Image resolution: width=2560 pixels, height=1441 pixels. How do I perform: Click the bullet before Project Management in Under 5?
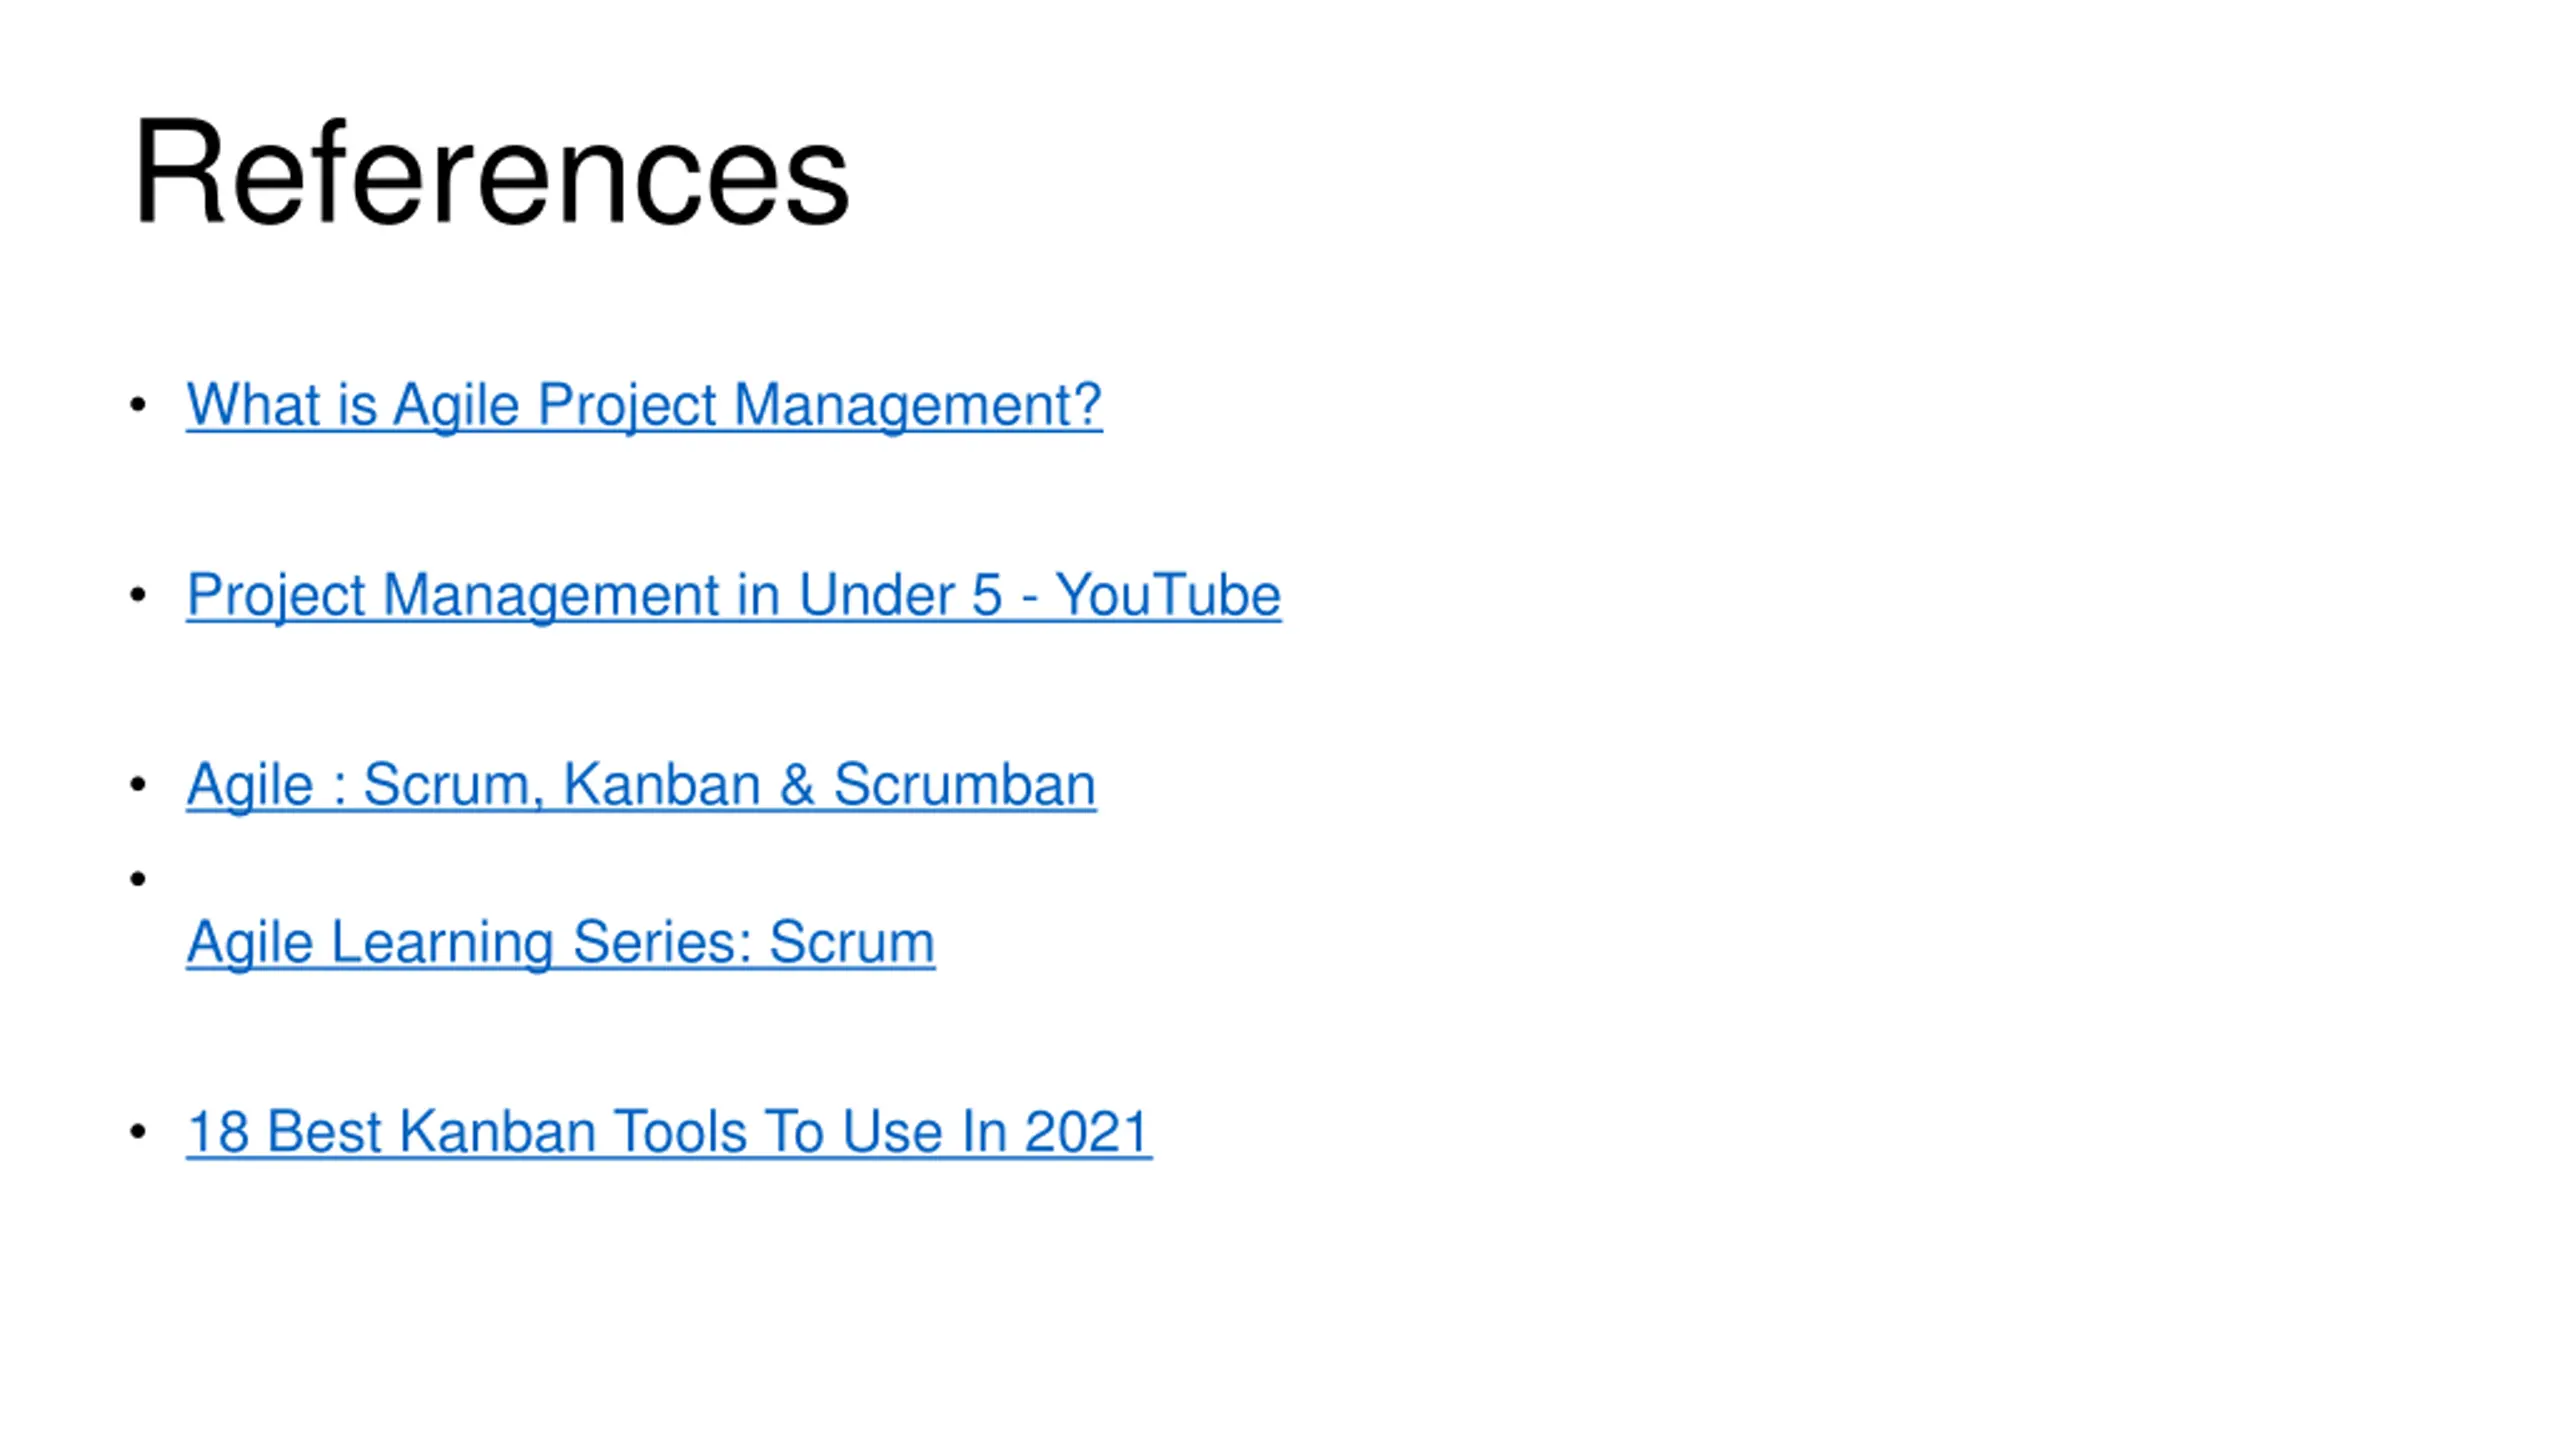click(138, 595)
